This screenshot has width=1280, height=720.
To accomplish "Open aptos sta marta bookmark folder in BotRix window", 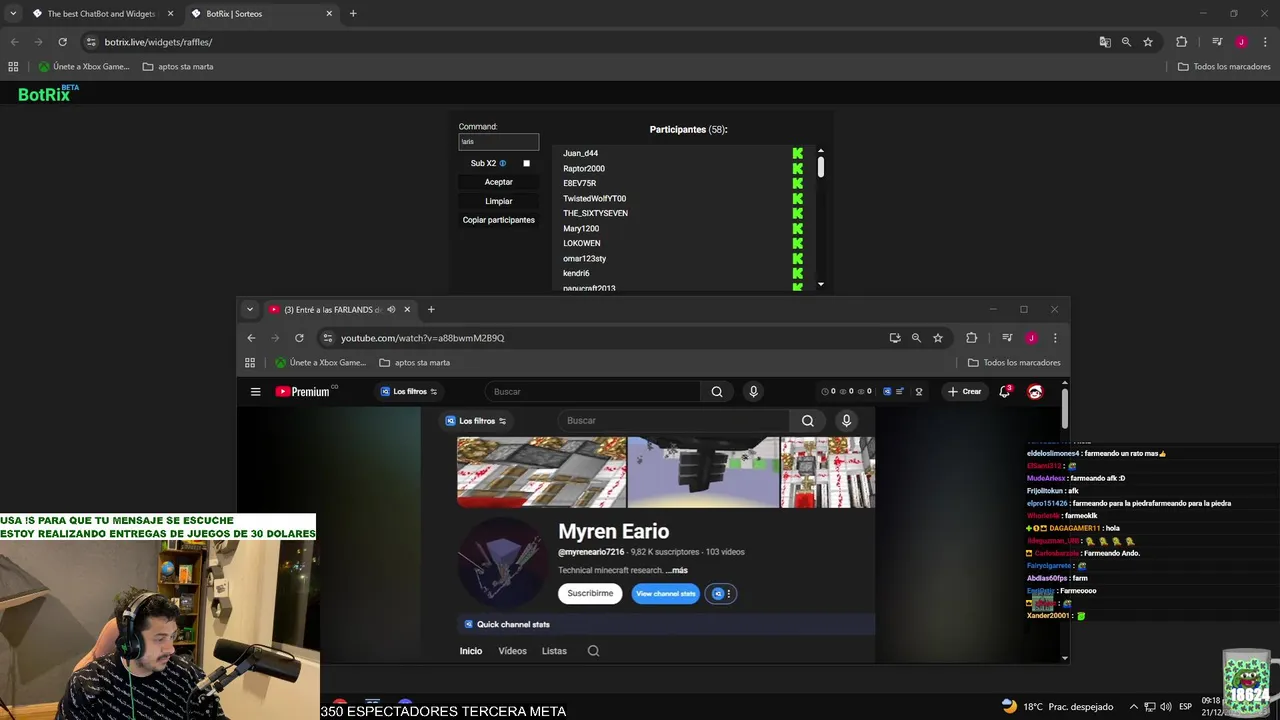I will pos(178,67).
